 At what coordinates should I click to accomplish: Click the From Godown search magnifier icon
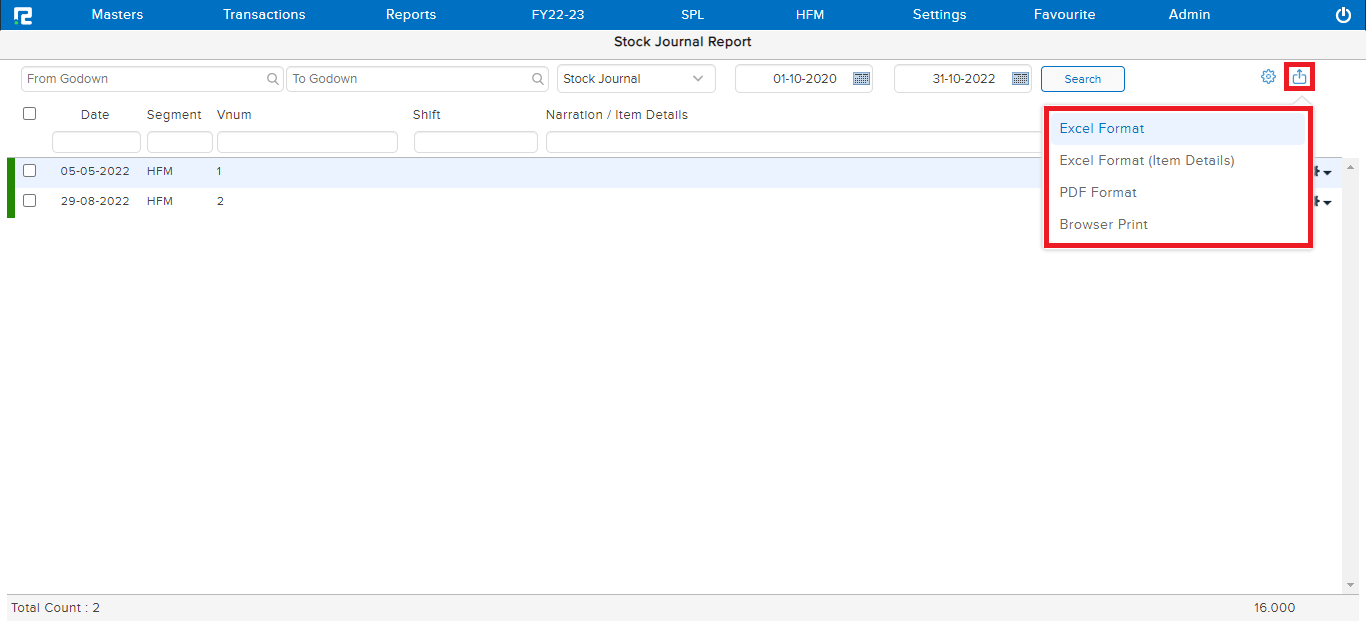pyautogui.click(x=273, y=79)
